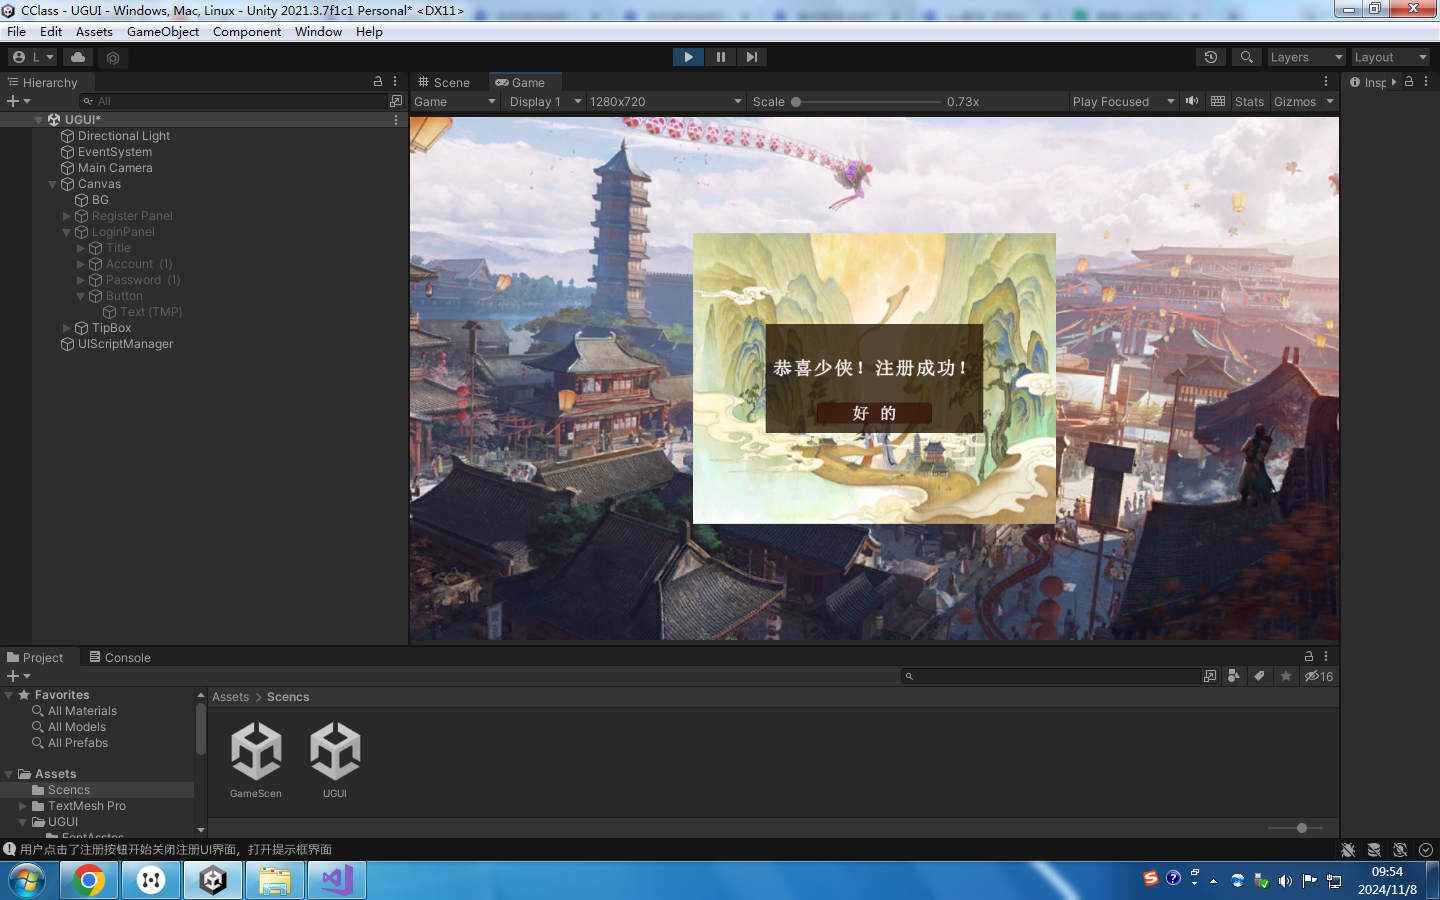This screenshot has height=900, width=1440.
Task: Select the UGUI scene asset
Action: [335, 760]
